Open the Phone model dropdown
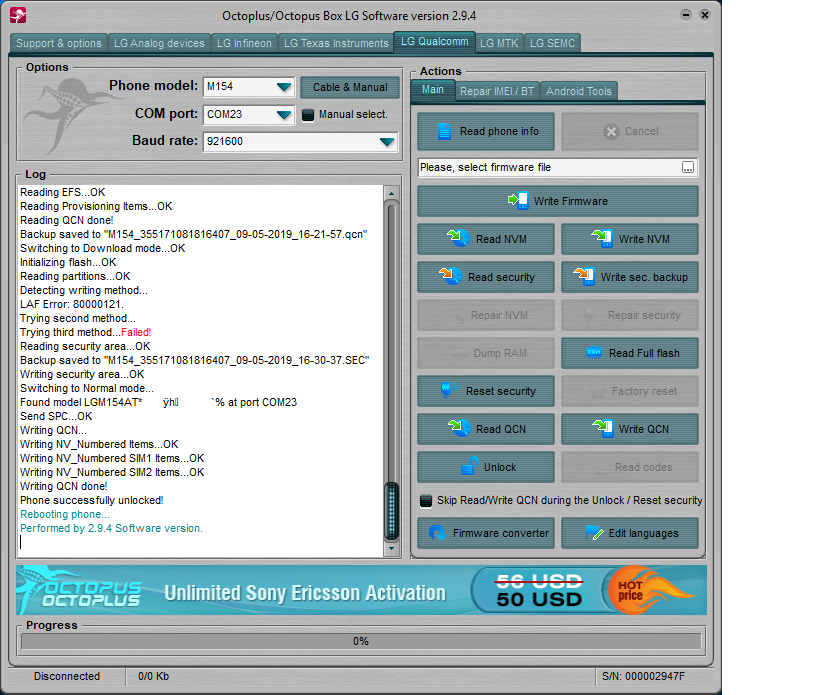 pyautogui.click(x=284, y=87)
